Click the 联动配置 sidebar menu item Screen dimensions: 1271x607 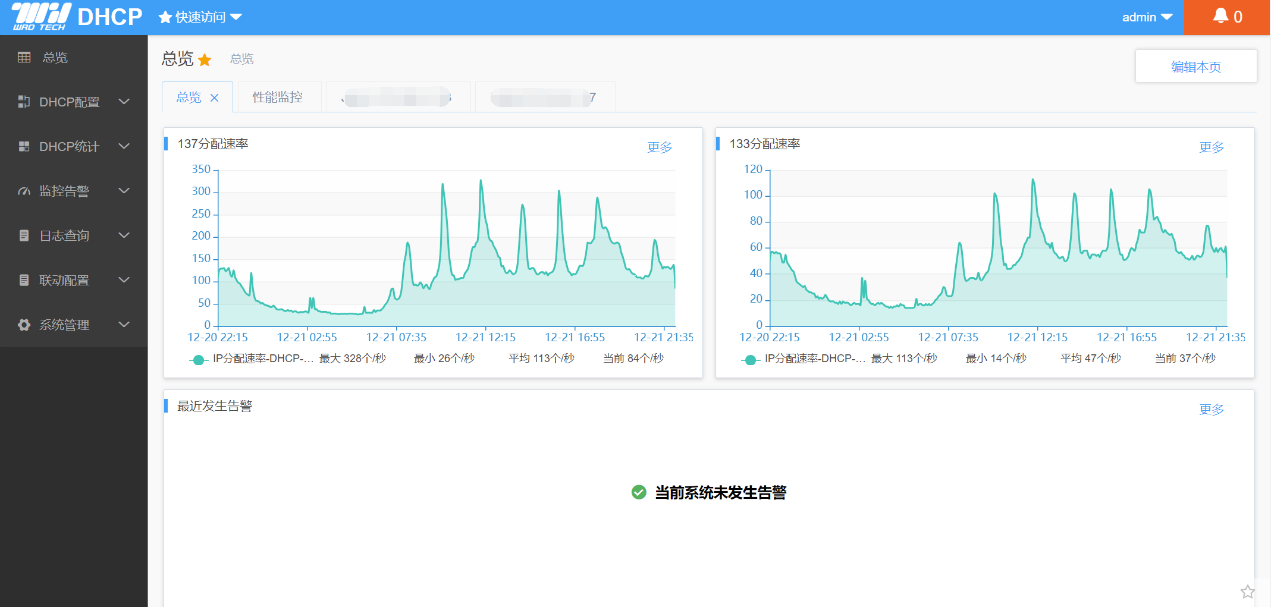[64, 281]
